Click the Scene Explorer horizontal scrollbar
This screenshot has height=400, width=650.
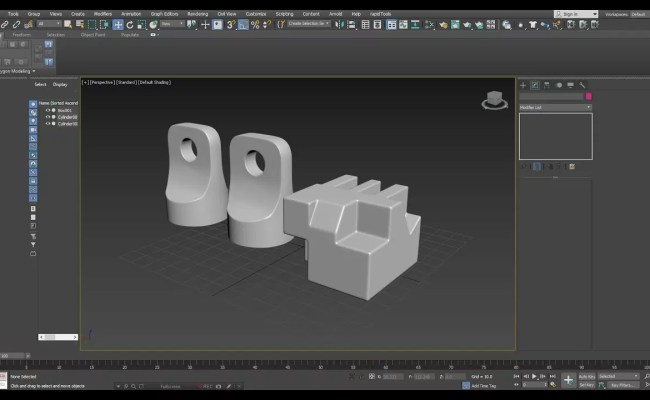click(58, 337)
